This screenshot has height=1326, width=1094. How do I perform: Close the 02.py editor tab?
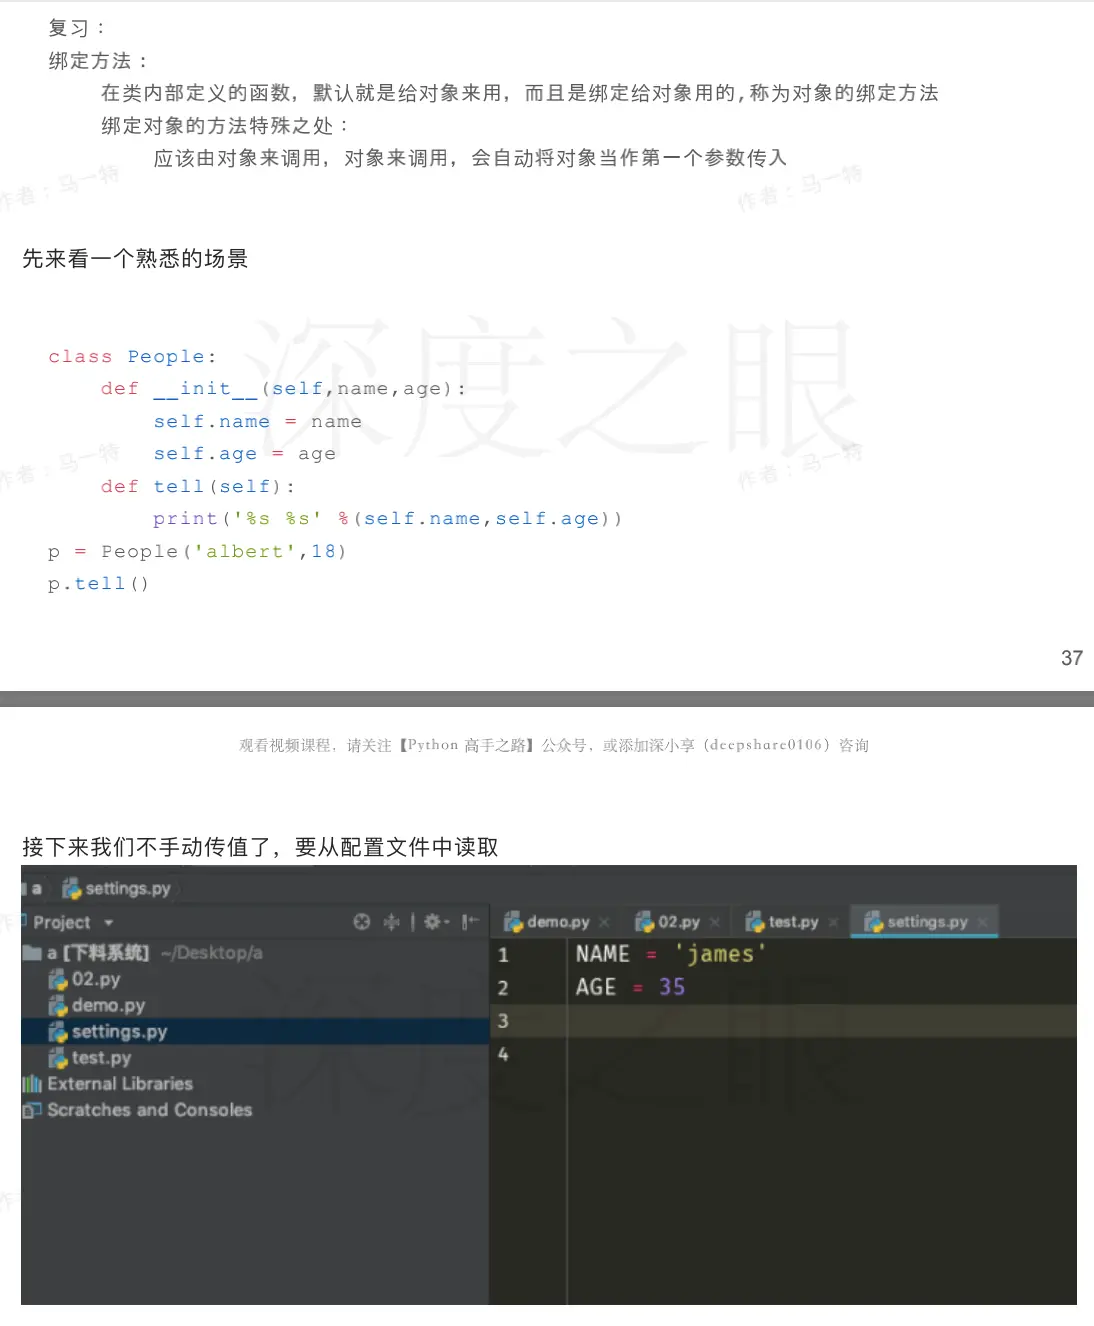click(714, 923)
